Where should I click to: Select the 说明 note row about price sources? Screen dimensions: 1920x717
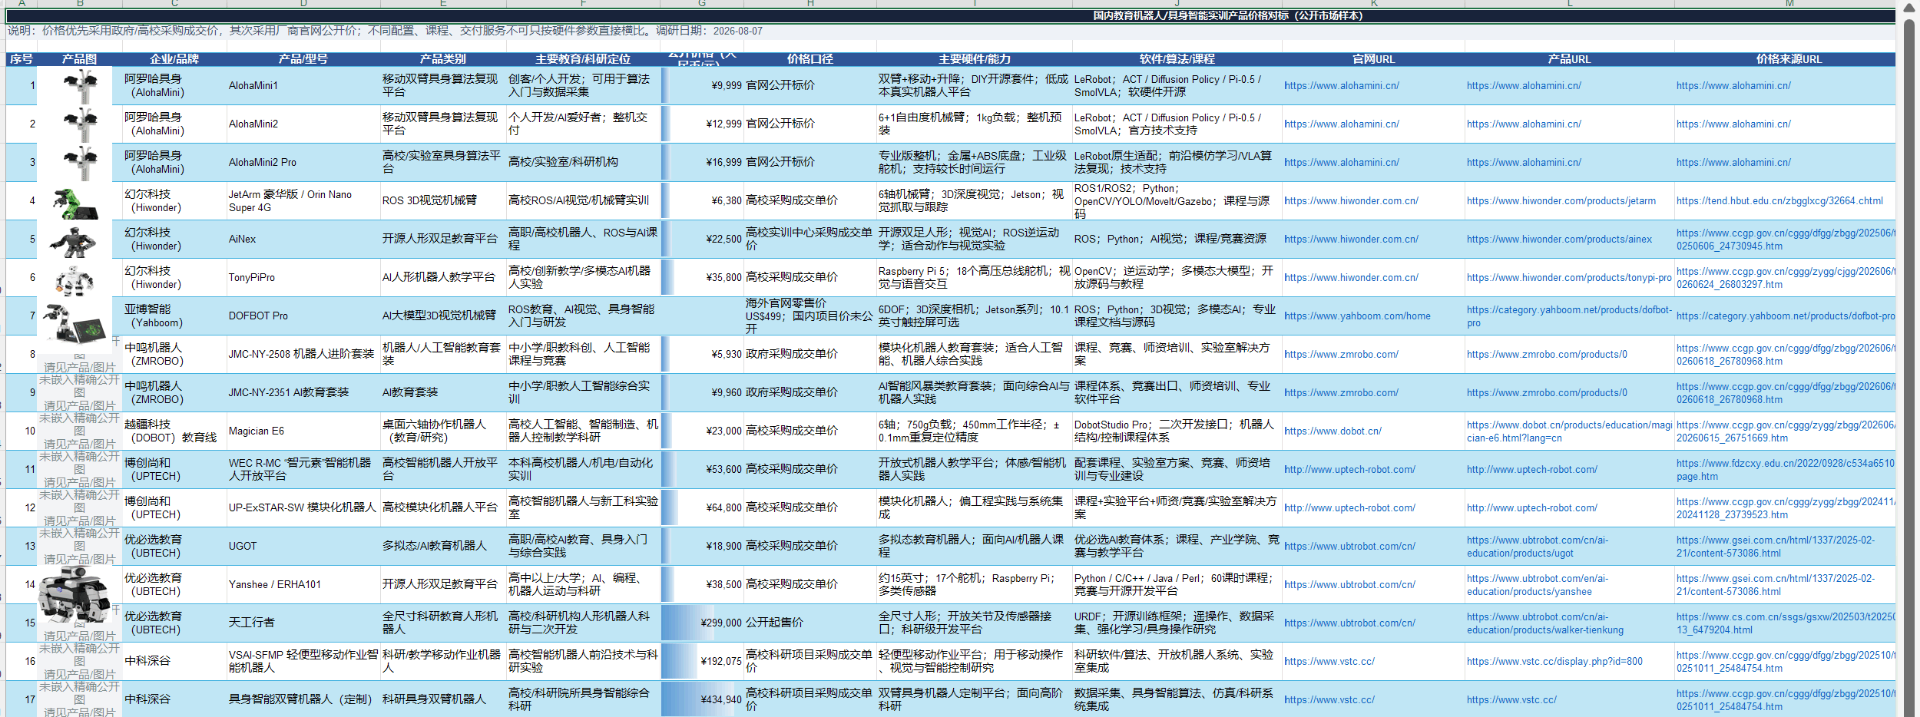point(950,31)
